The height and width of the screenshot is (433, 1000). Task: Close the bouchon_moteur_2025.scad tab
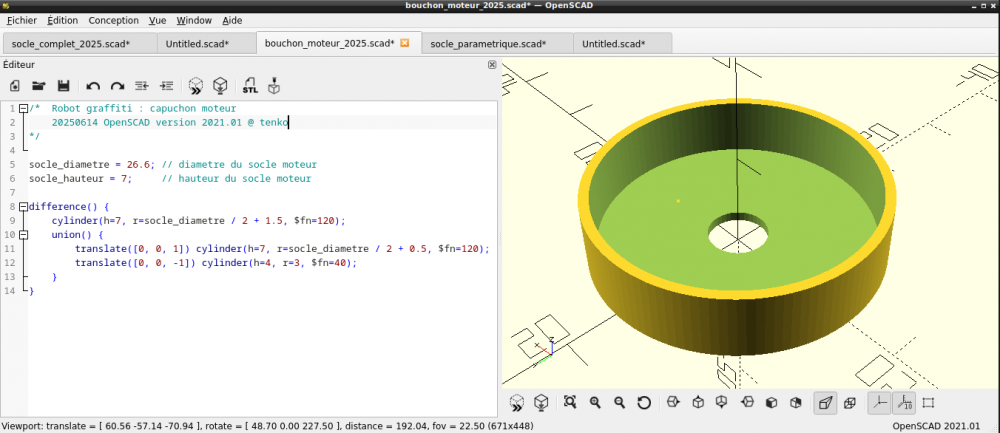tap(405, 43)
